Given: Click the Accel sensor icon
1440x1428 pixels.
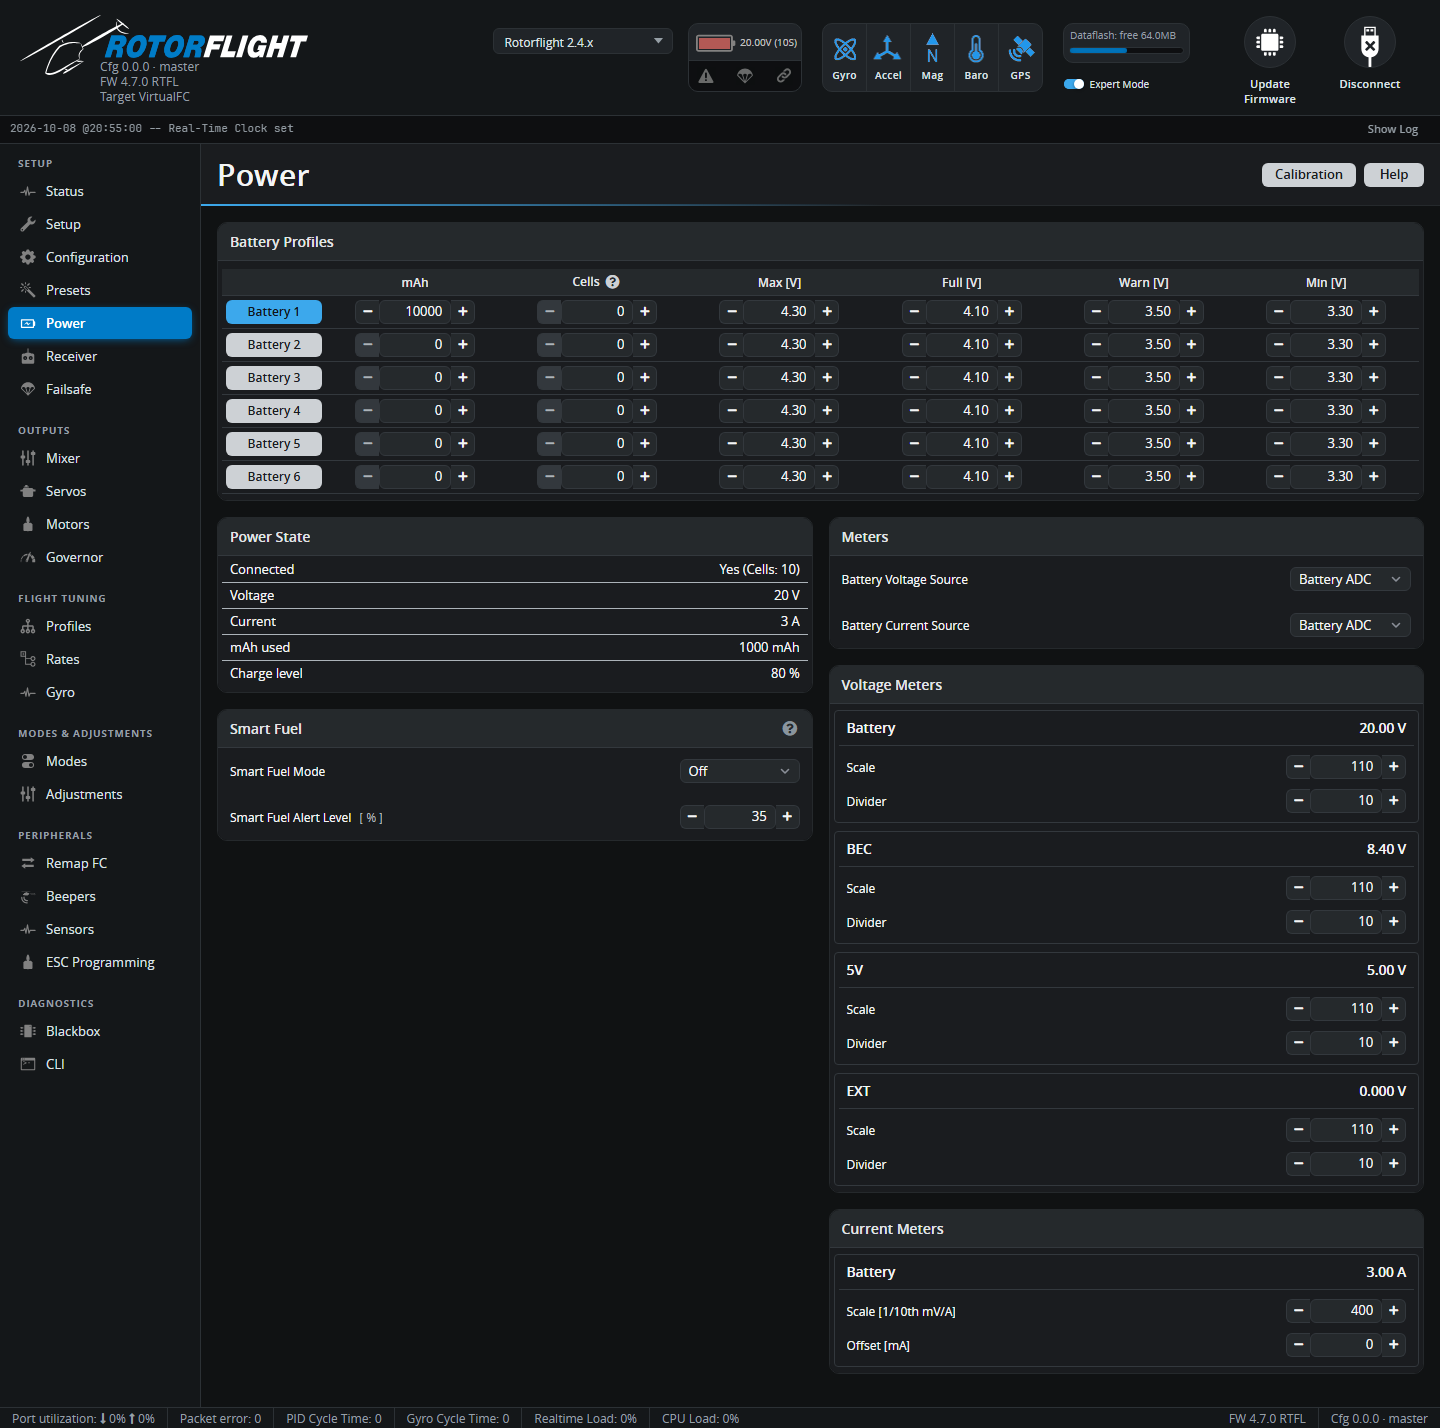Looking at the screenshot, I should [888, 49].
